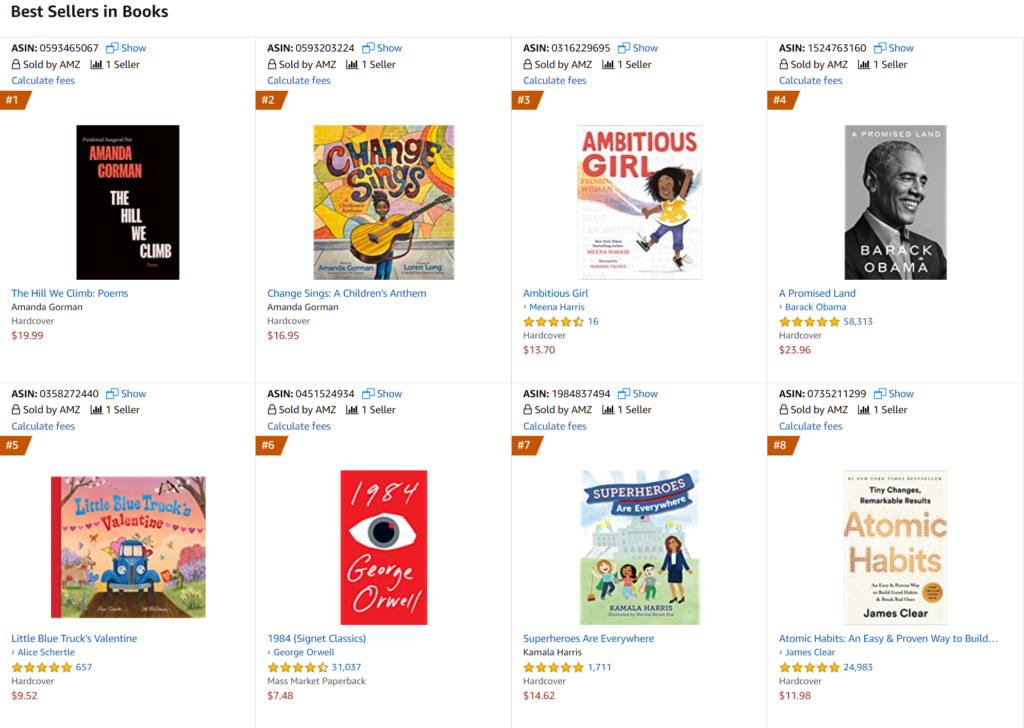The image size is (1024, 728).
Task: Click the review count '58,313' for A Promised Land
Action: click(860, 321)
